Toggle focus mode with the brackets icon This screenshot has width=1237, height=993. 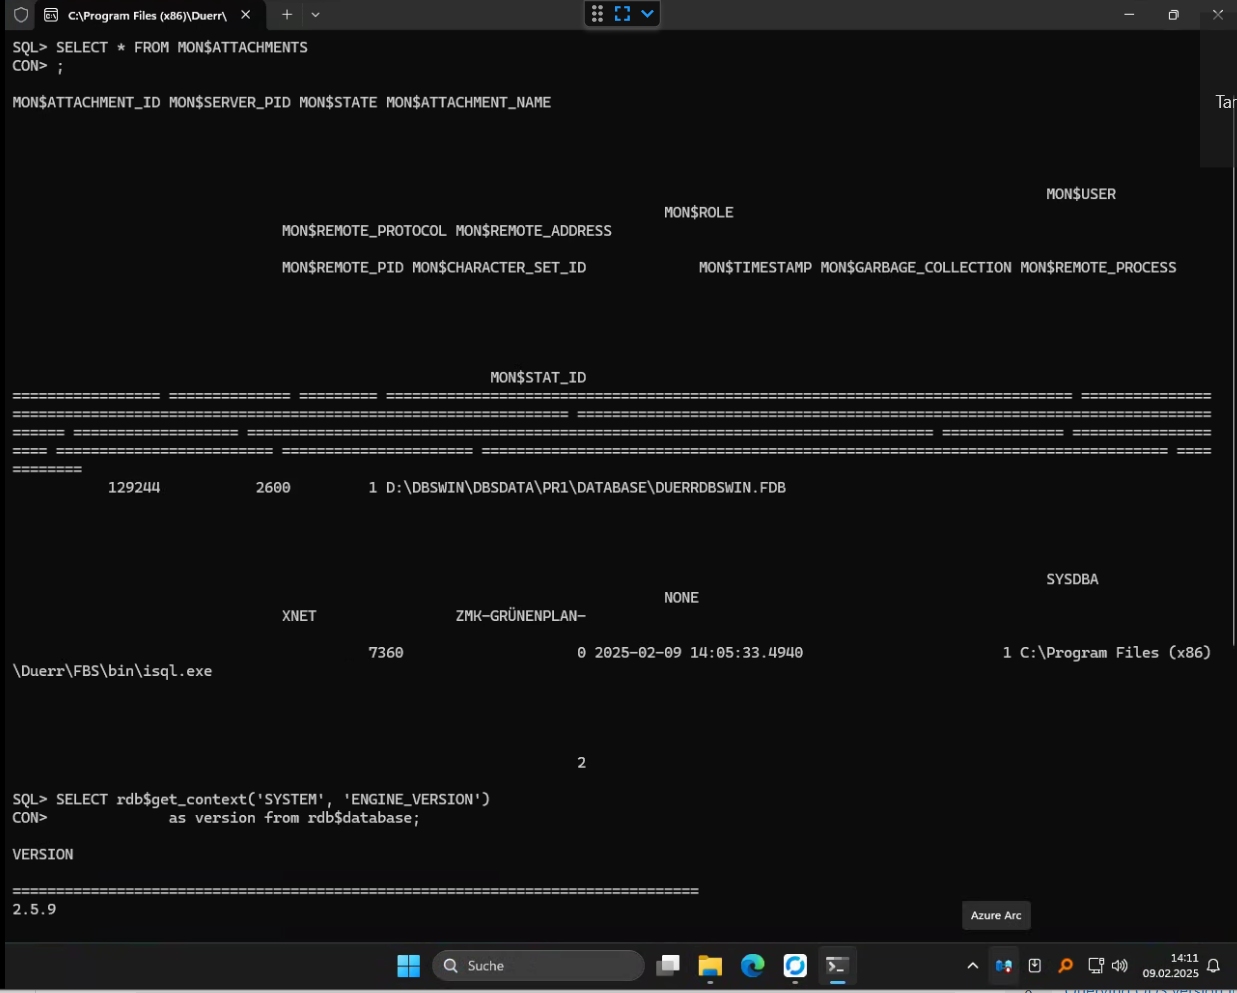622,14
